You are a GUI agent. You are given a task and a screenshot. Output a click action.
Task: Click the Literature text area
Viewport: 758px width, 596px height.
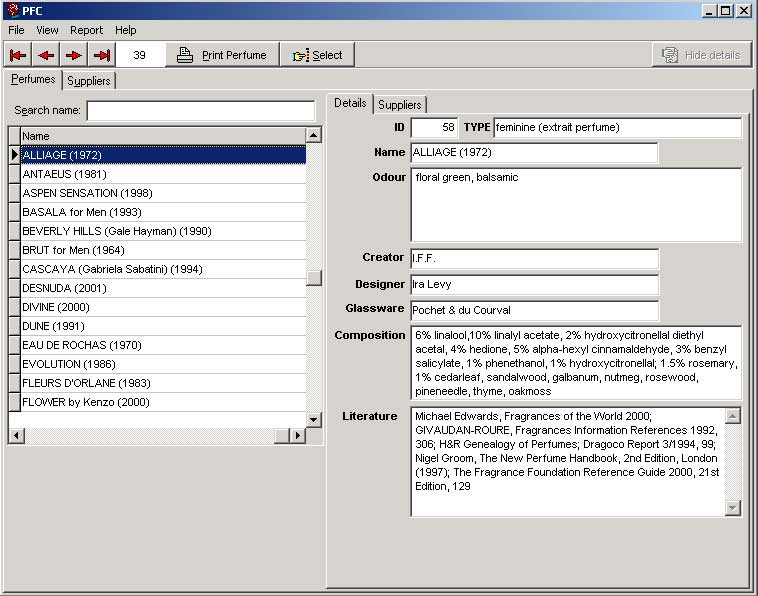(568, 462)
